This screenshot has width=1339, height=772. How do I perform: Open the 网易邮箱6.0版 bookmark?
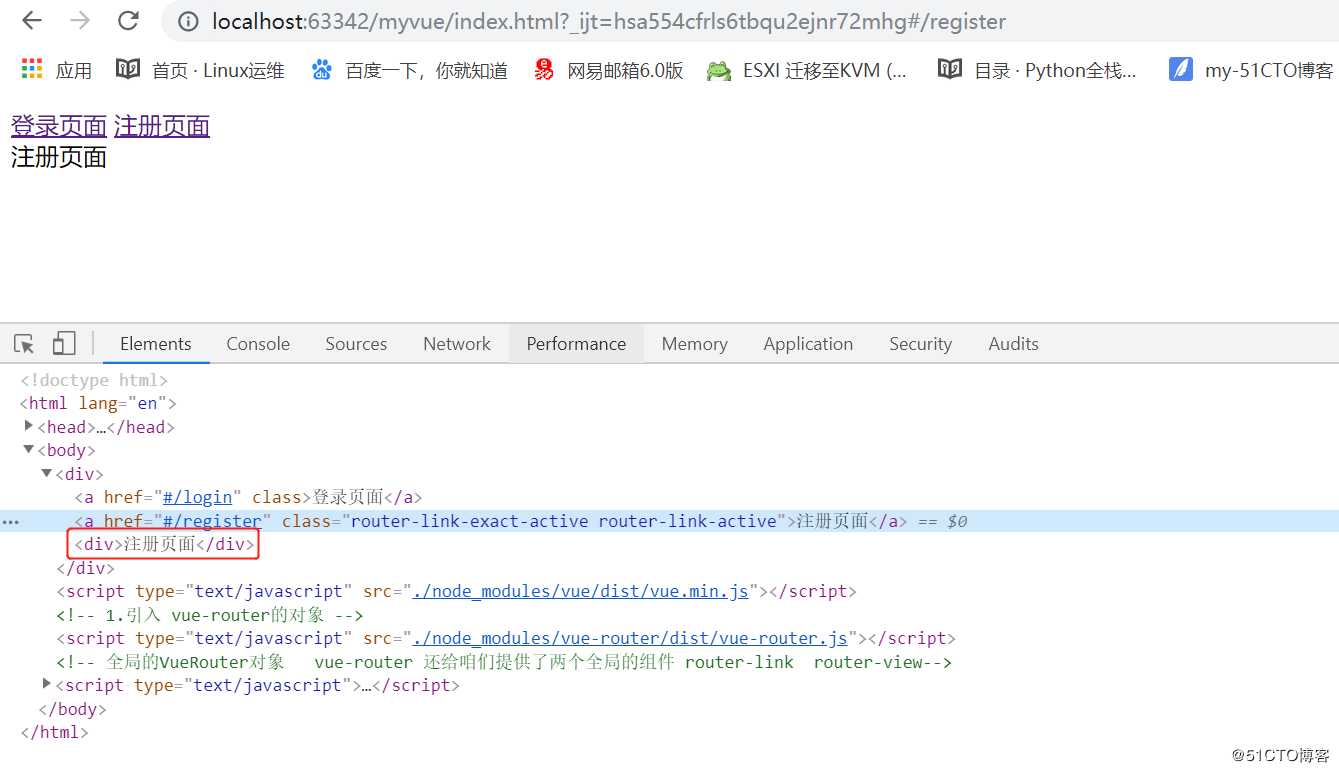pos(608,70)
